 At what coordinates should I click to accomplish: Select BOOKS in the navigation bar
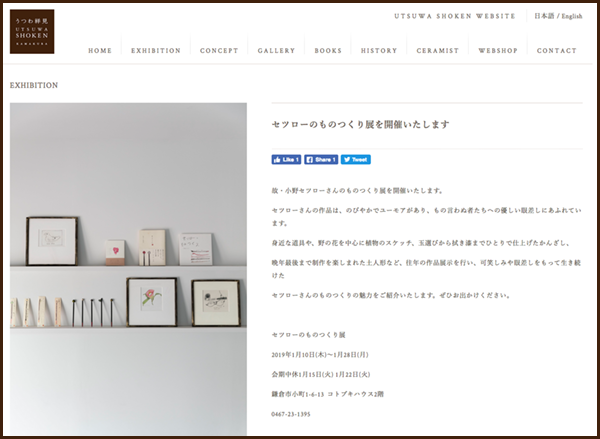point(328,51)
